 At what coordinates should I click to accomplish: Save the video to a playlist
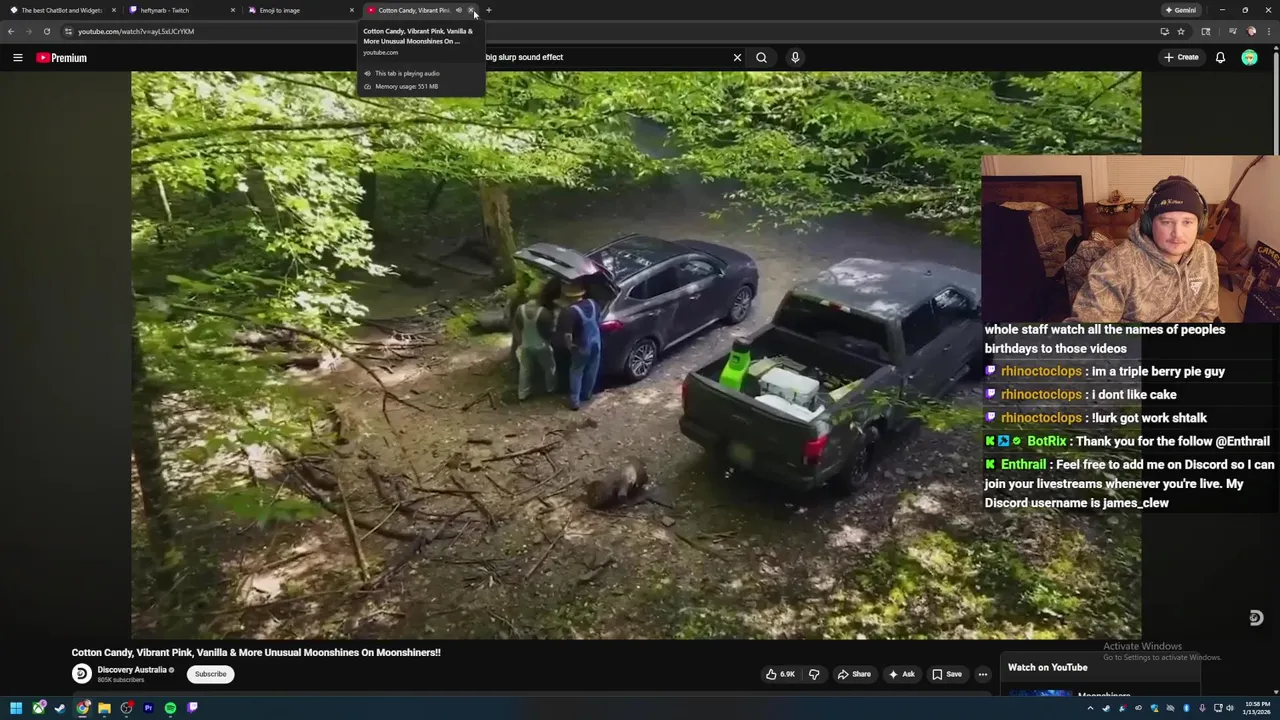pos(946,674)
